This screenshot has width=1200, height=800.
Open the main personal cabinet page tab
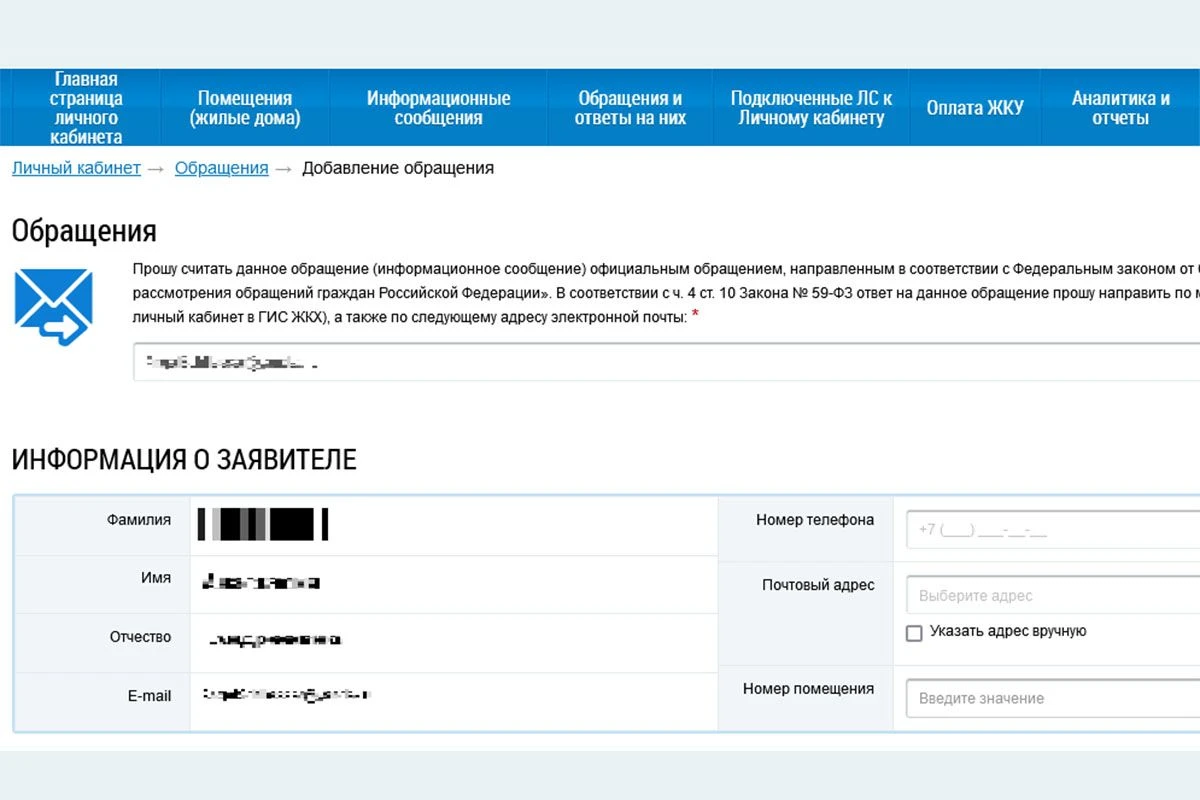pos(86,108)
